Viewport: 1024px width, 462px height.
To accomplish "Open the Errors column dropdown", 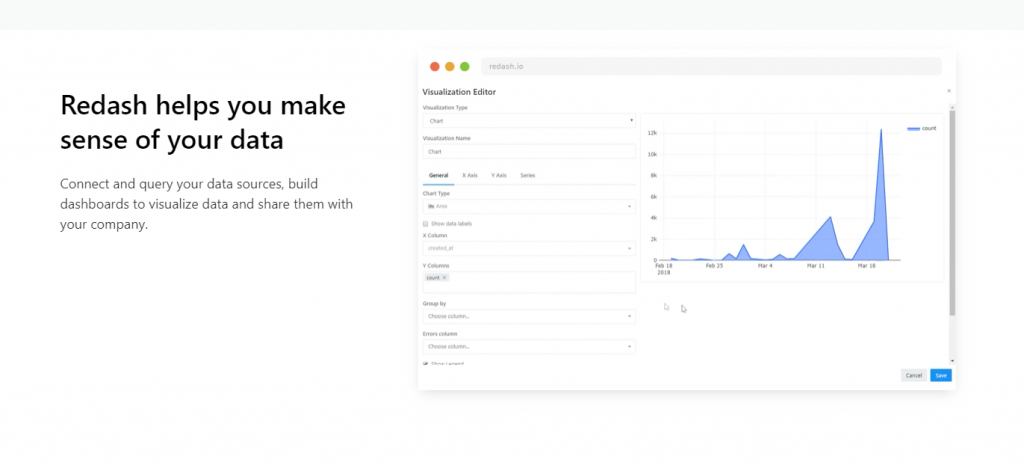I will point(529,346).
